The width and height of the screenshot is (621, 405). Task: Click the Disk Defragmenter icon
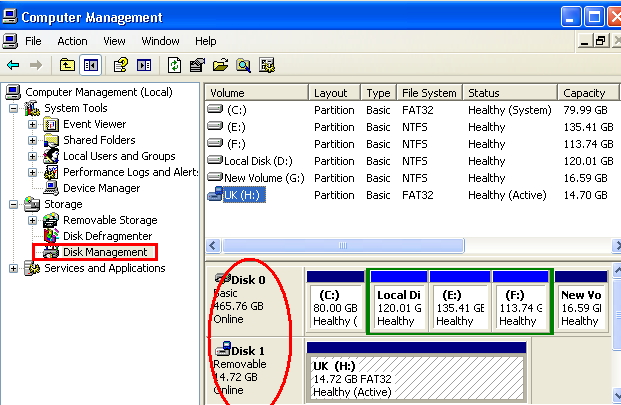tap(51, 236)
